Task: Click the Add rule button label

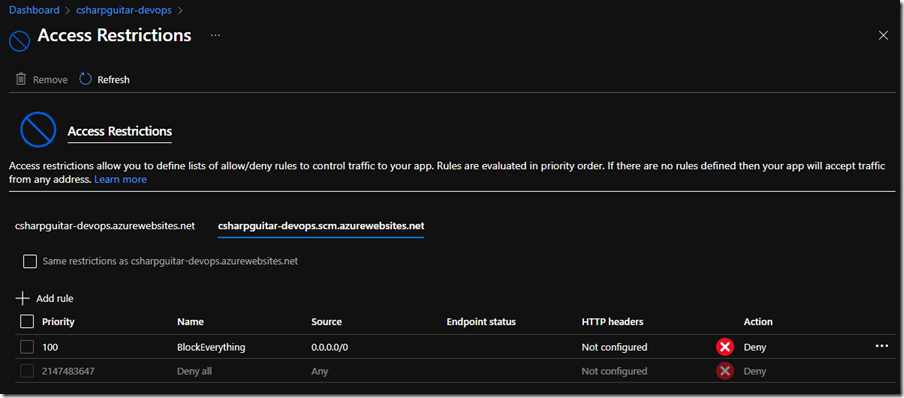Action: [55, 299]
